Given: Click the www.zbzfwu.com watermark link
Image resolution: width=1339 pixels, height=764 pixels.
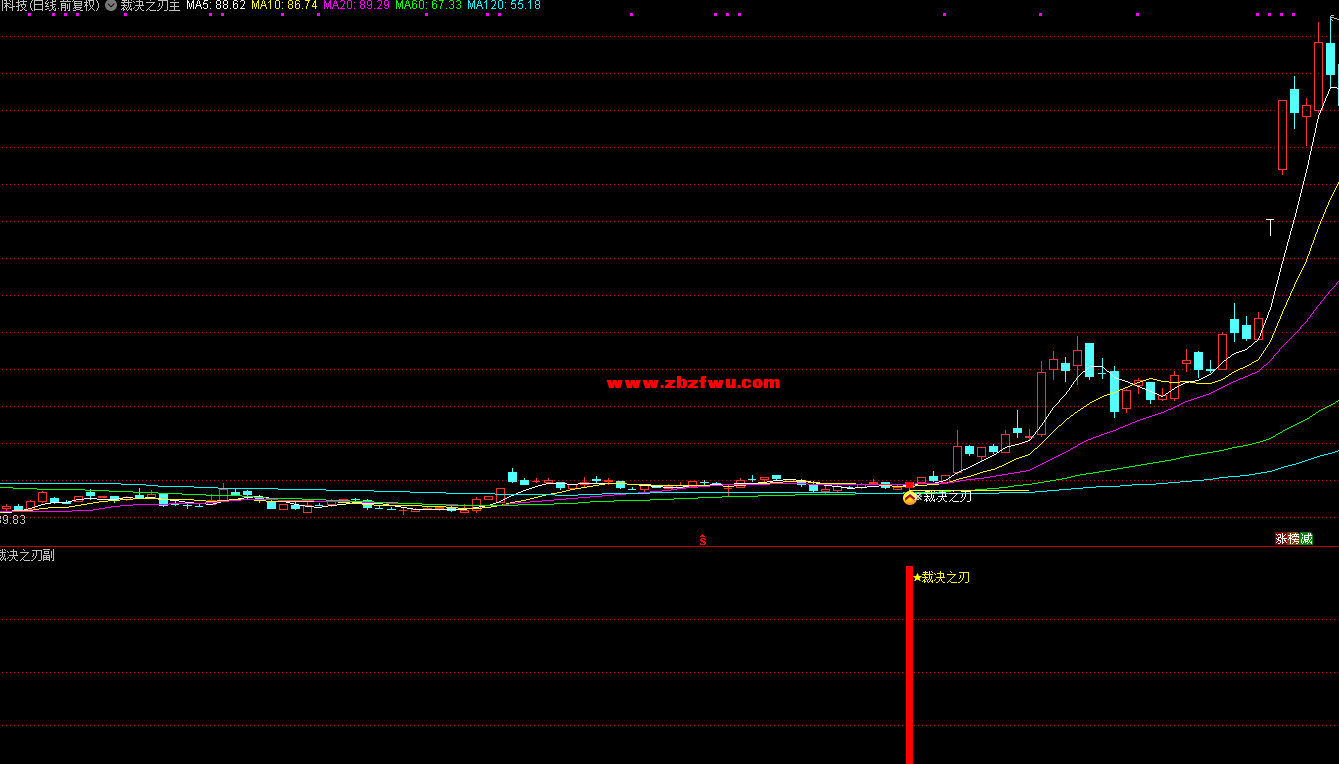Looking at the screenshot, I should (x=693, y=382).
